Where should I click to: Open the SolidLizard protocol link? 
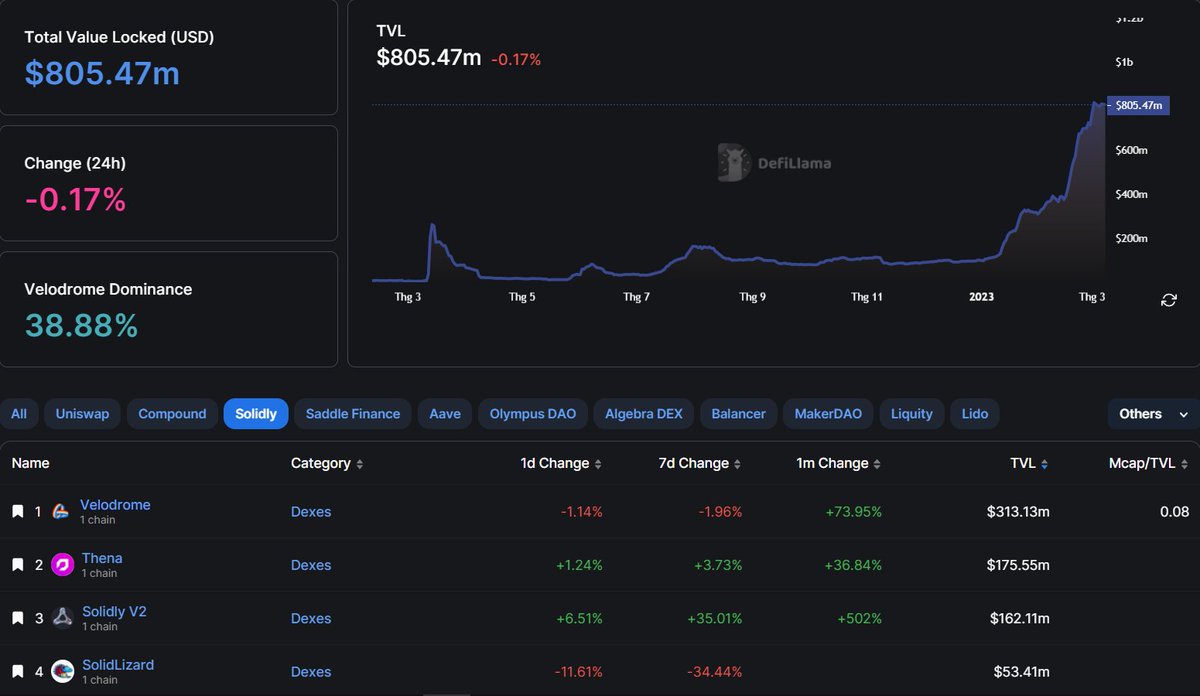click(118, 665)
